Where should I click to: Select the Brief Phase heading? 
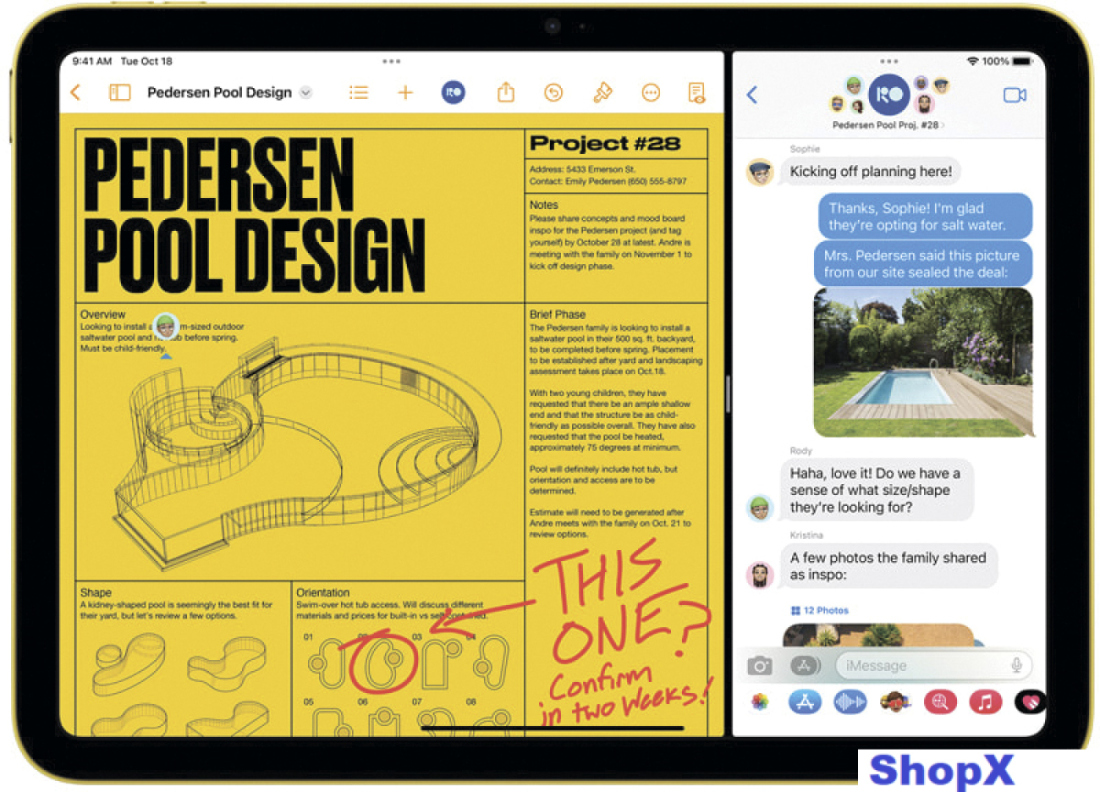(557, 314)
